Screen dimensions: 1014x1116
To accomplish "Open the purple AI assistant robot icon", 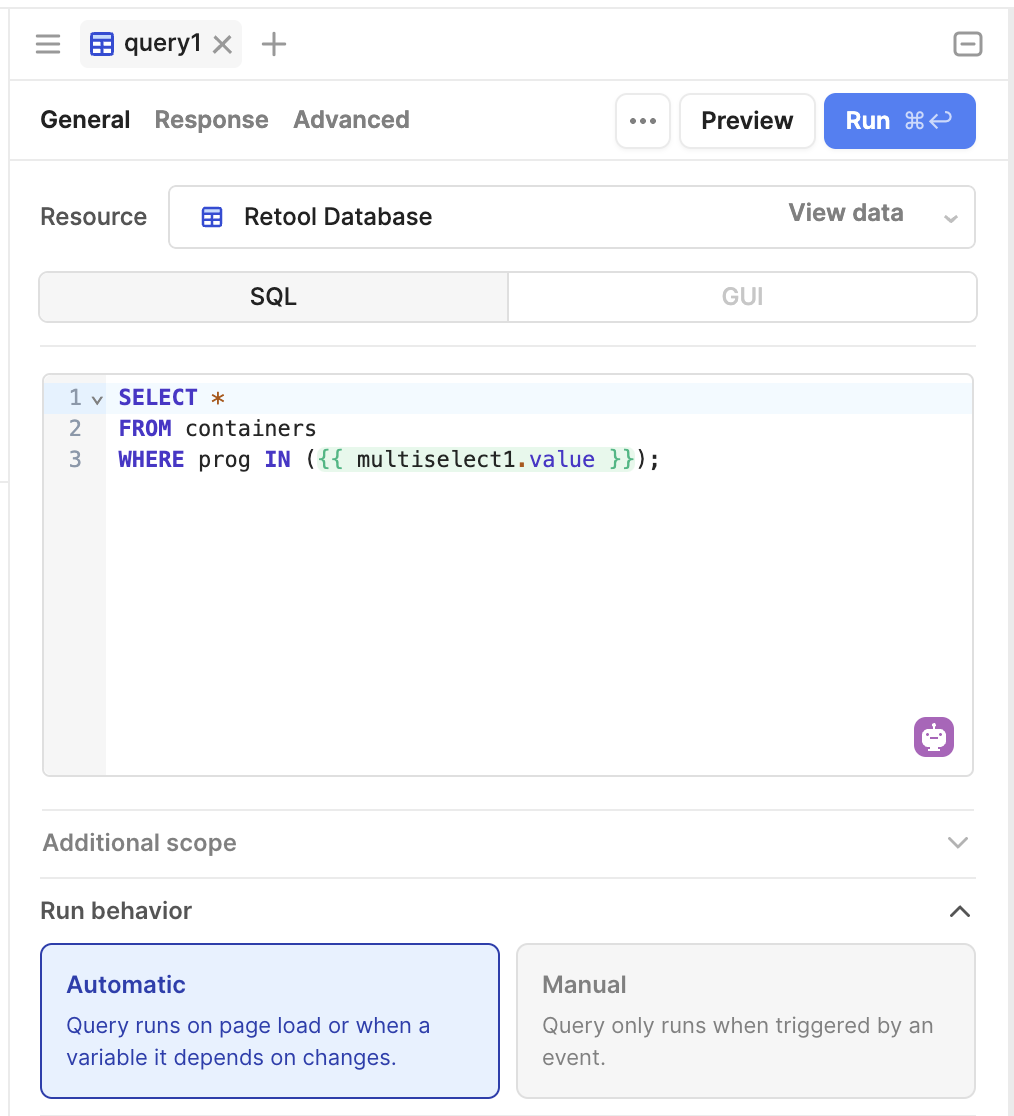I will [x=934, y=737].
